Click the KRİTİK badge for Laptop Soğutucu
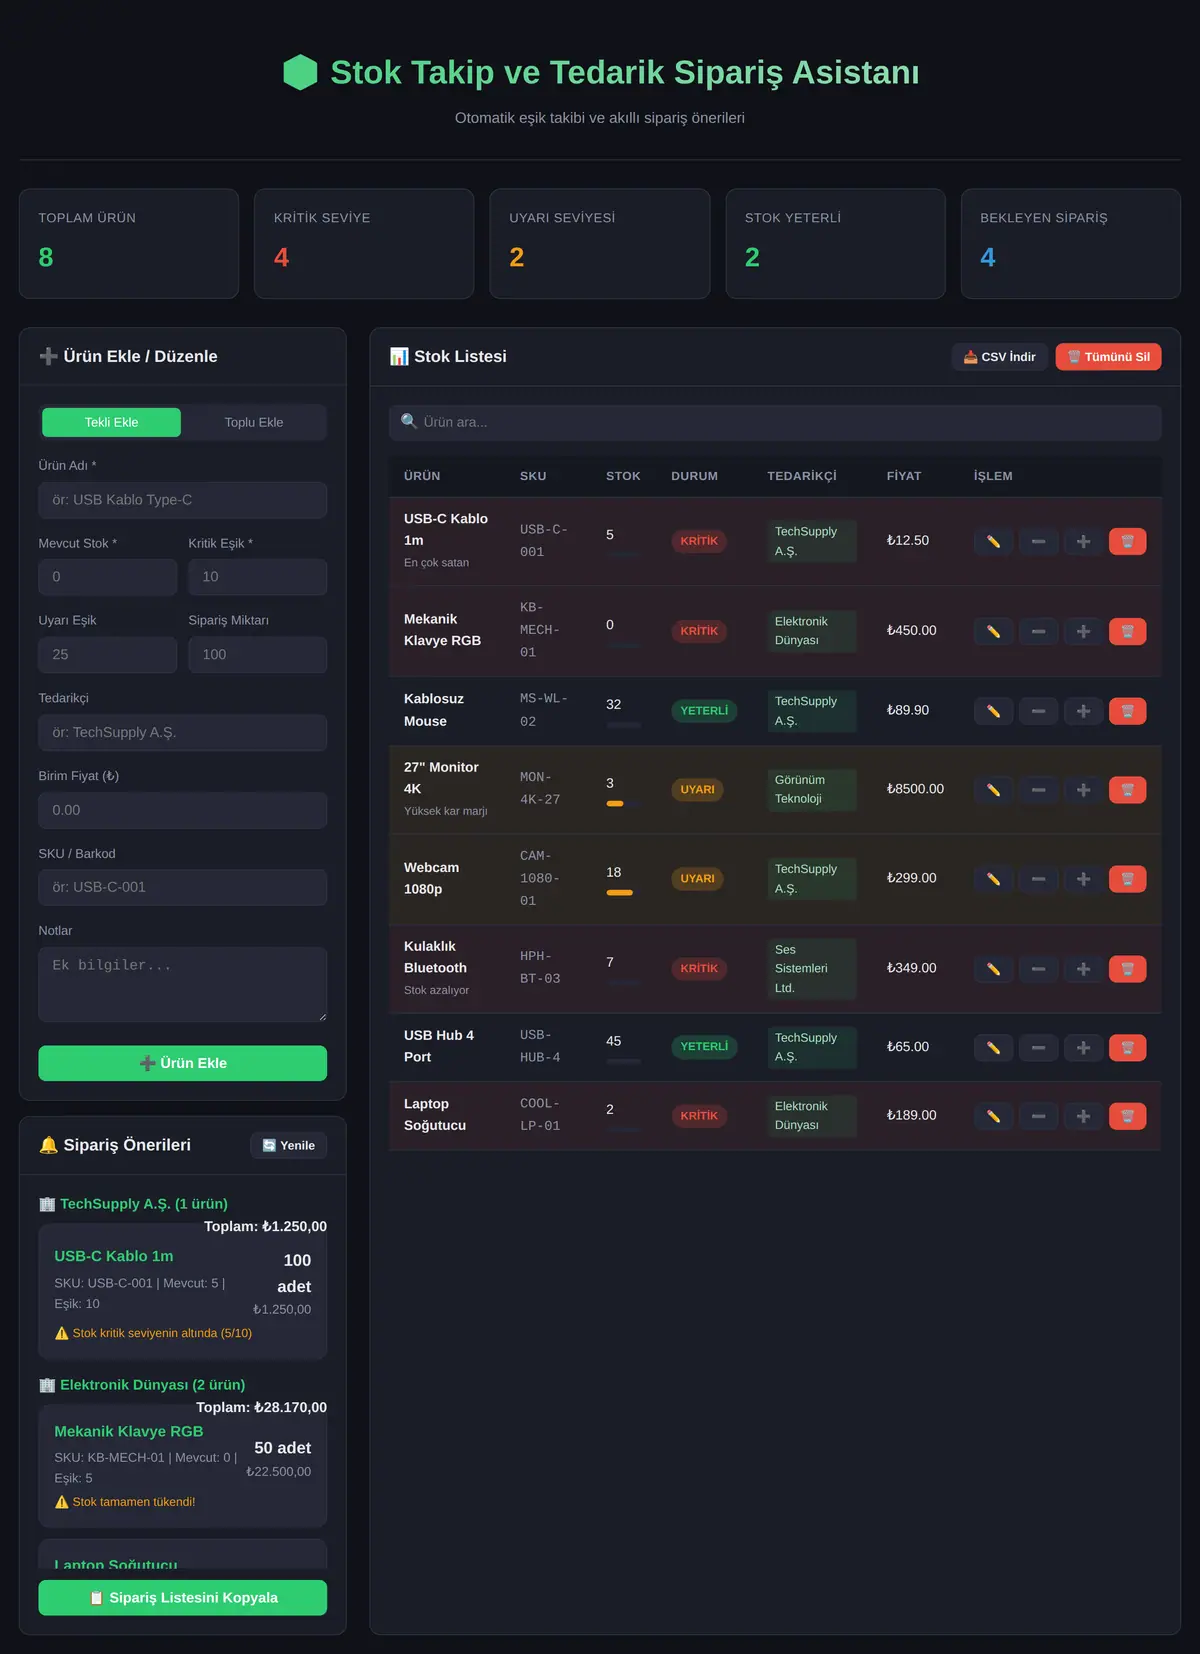Viewport: 1200px width, 1654px height. point(699,1116)
